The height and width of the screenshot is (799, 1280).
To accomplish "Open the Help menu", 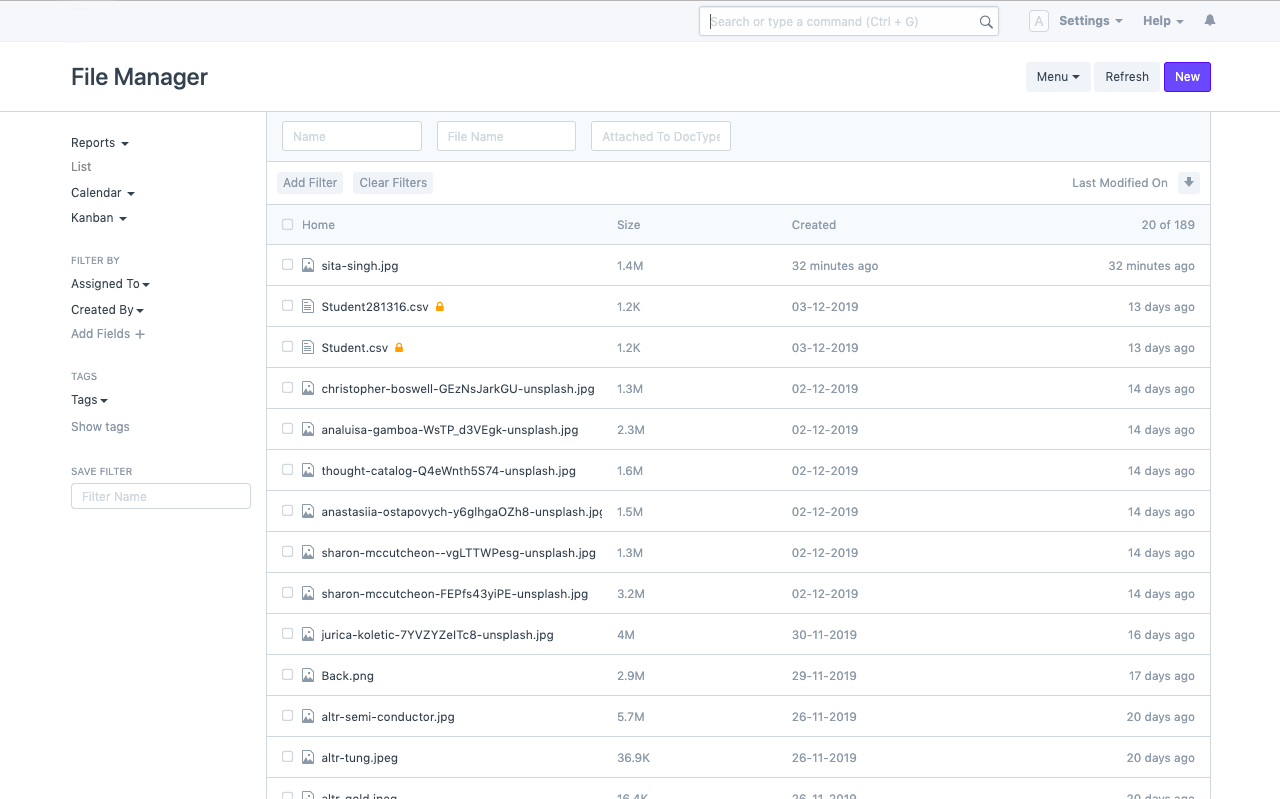I will point(1162,21).
